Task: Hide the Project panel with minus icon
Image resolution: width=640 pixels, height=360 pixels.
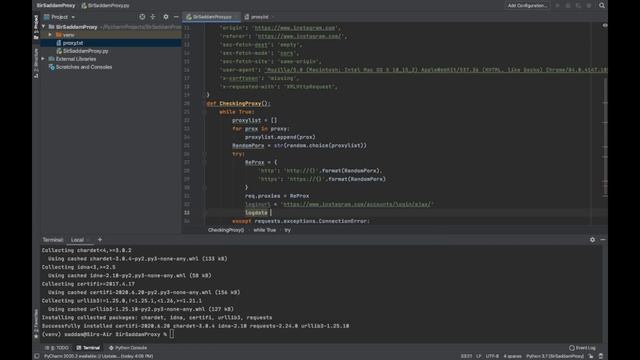Action: 176,17
